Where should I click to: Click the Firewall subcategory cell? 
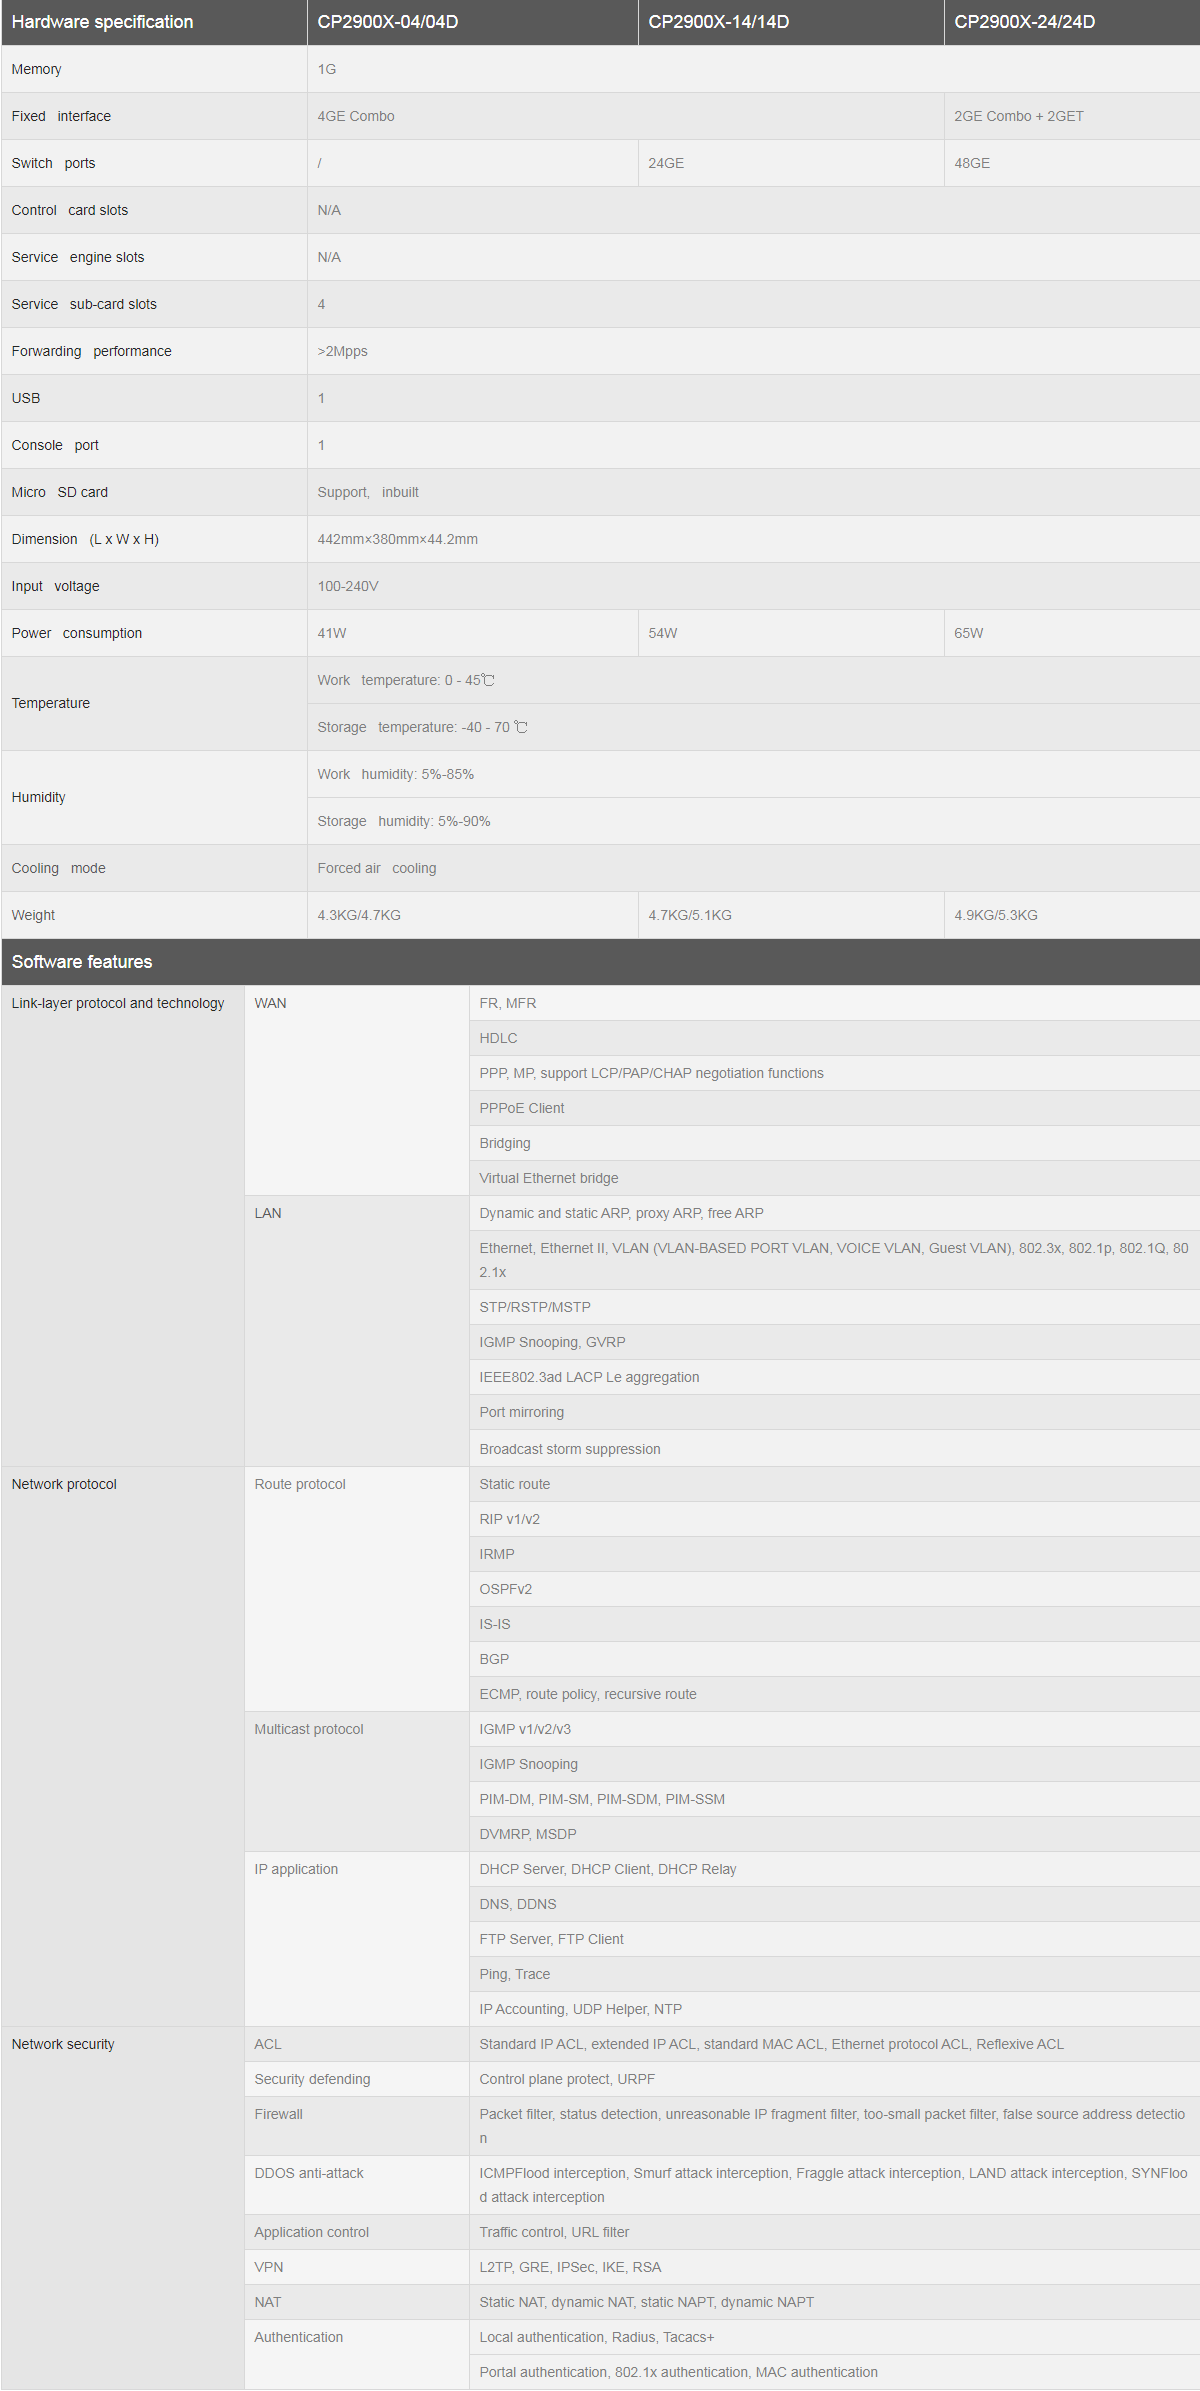[357, 2126]
